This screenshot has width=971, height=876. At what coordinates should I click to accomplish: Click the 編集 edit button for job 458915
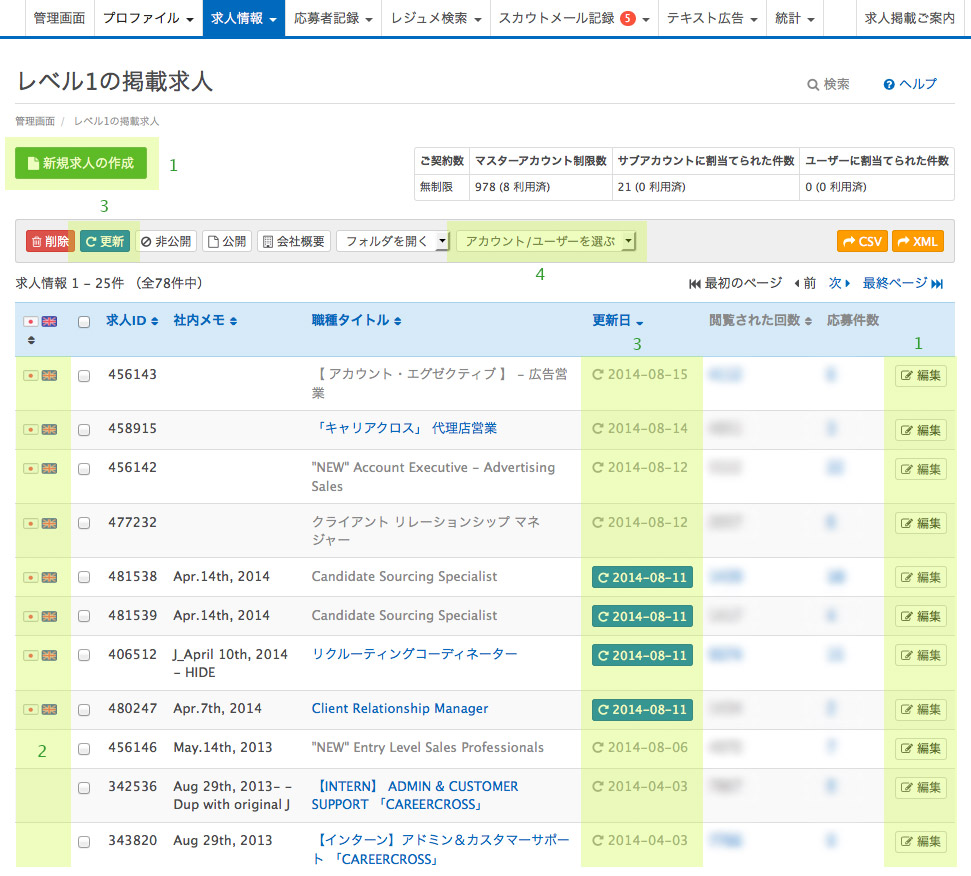(921, 430)
